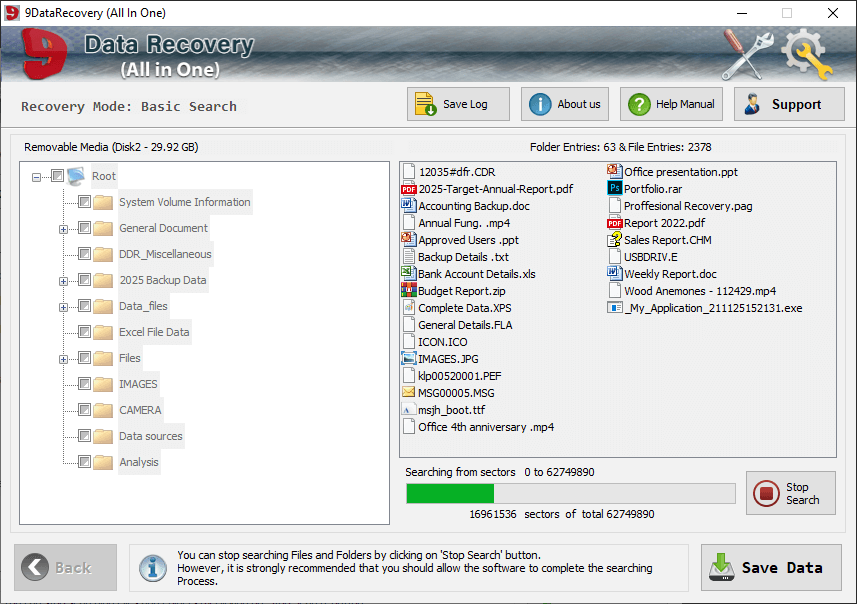Check the General Document checkbox
This screenshot has width=857, height=604.
(x=84, y=227)
